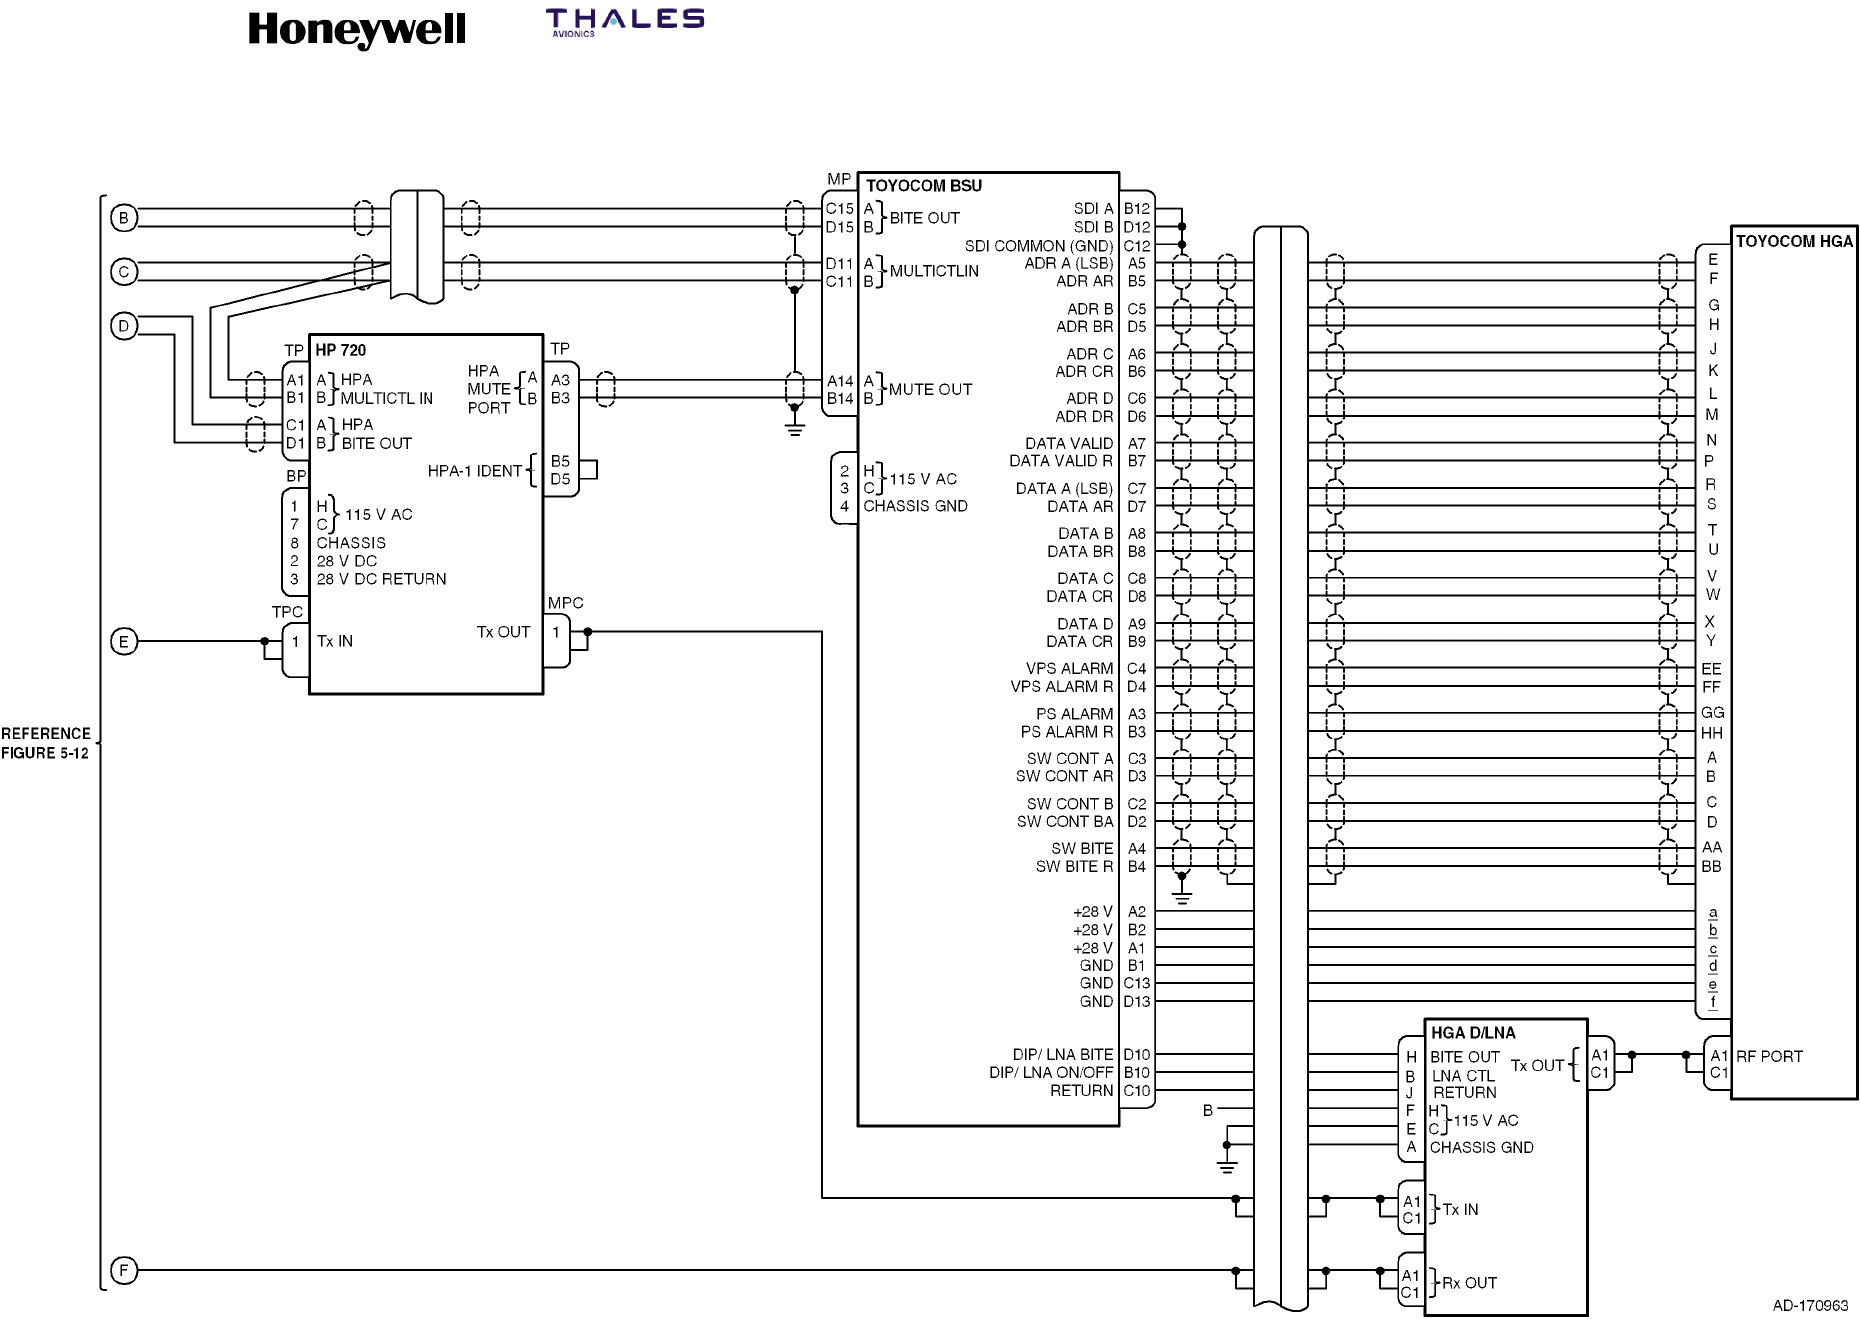Select the MULTICTLIN label in the BSU

934,271
